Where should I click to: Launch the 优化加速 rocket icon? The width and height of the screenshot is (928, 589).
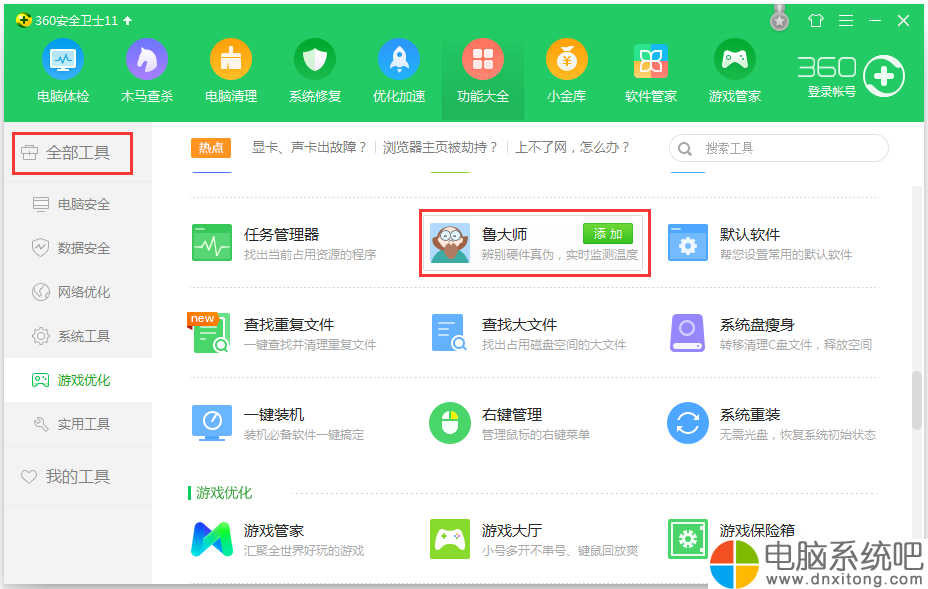tap(399, 59)
